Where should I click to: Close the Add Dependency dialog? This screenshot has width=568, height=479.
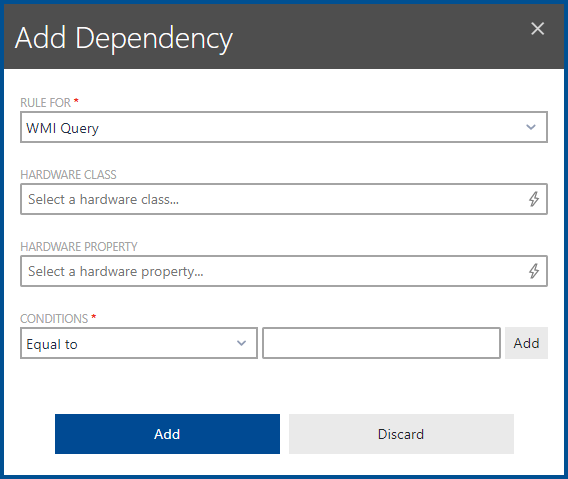coord(537,29)
